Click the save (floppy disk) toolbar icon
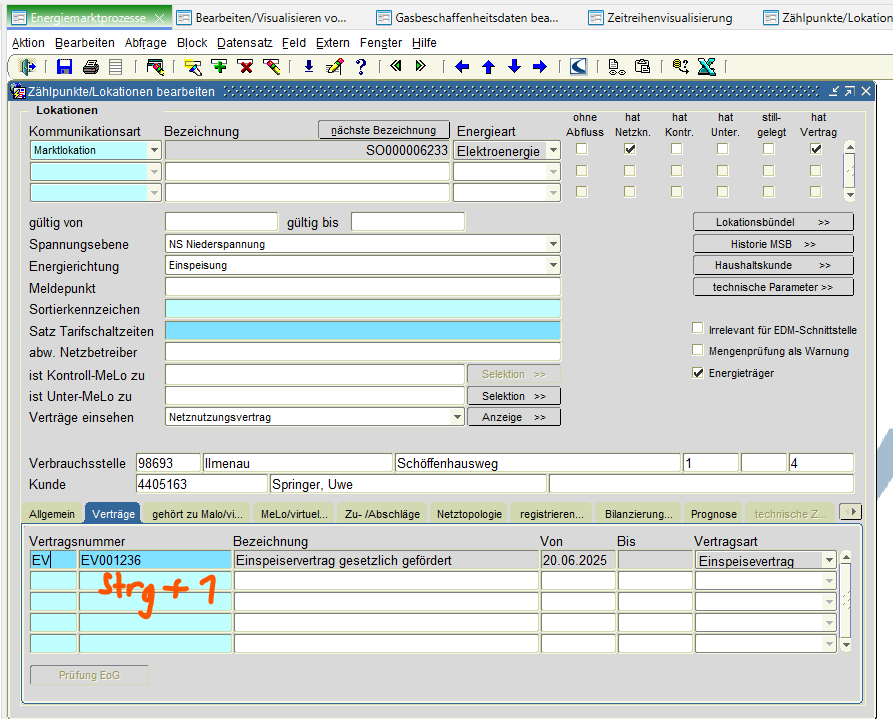The height and width of the screenshot is (719, 893). [65, 67]
